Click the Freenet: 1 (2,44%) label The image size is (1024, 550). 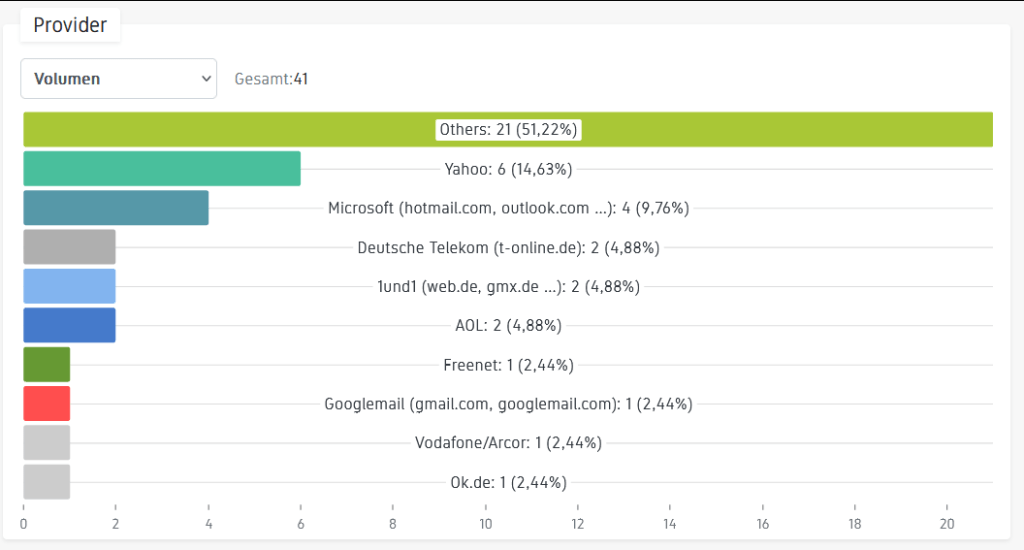click(x=508, y=364)
